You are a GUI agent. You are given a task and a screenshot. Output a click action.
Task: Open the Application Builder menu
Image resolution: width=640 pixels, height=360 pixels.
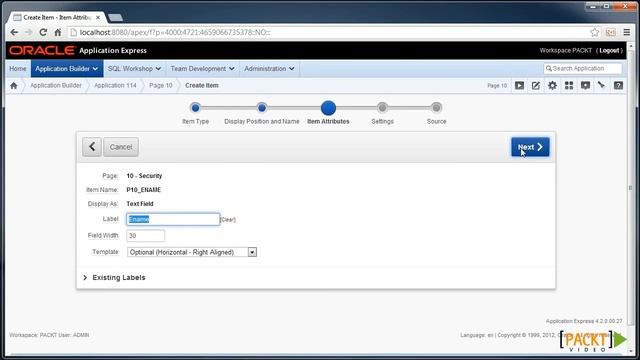(x=67, y=69)
